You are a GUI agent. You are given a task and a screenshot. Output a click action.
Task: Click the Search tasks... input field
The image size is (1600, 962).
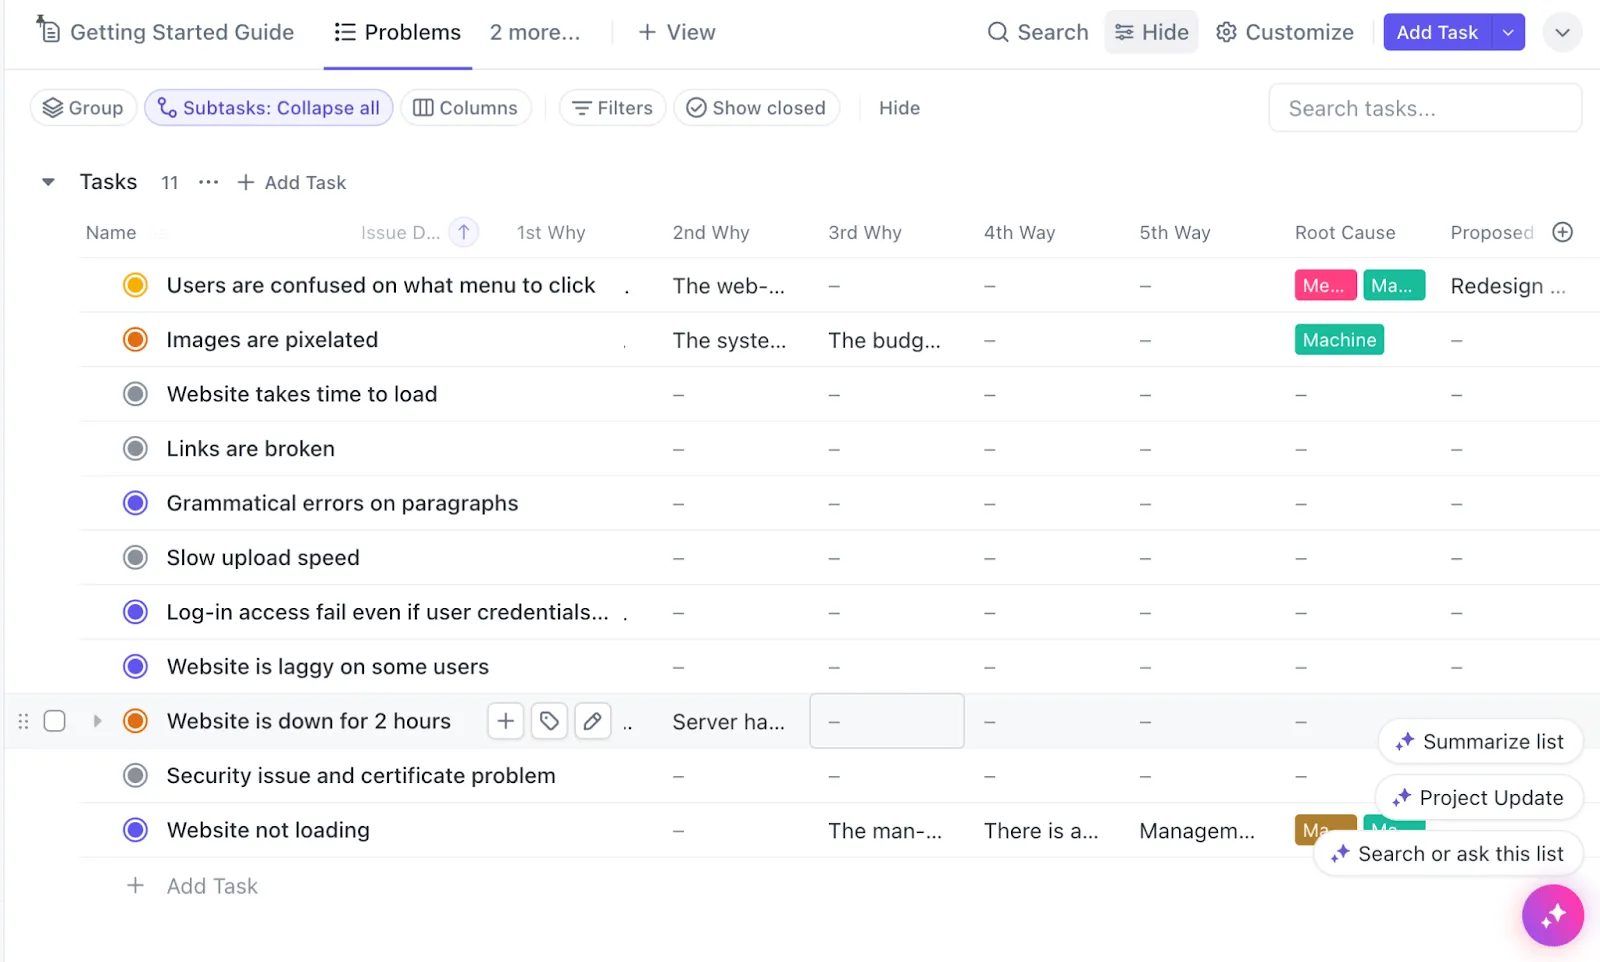click(x=1425, y=108)
